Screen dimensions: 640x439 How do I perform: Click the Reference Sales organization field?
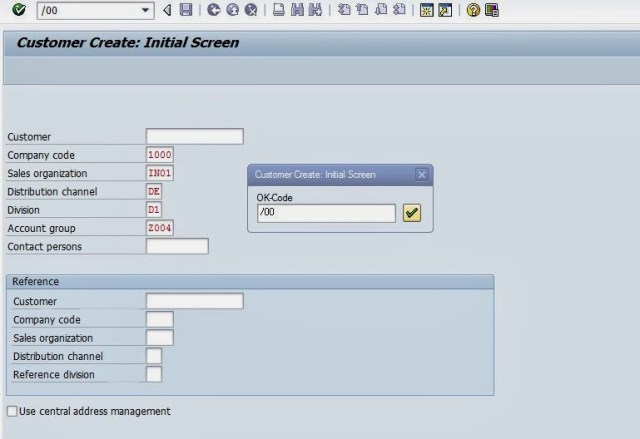pos(160,338)
